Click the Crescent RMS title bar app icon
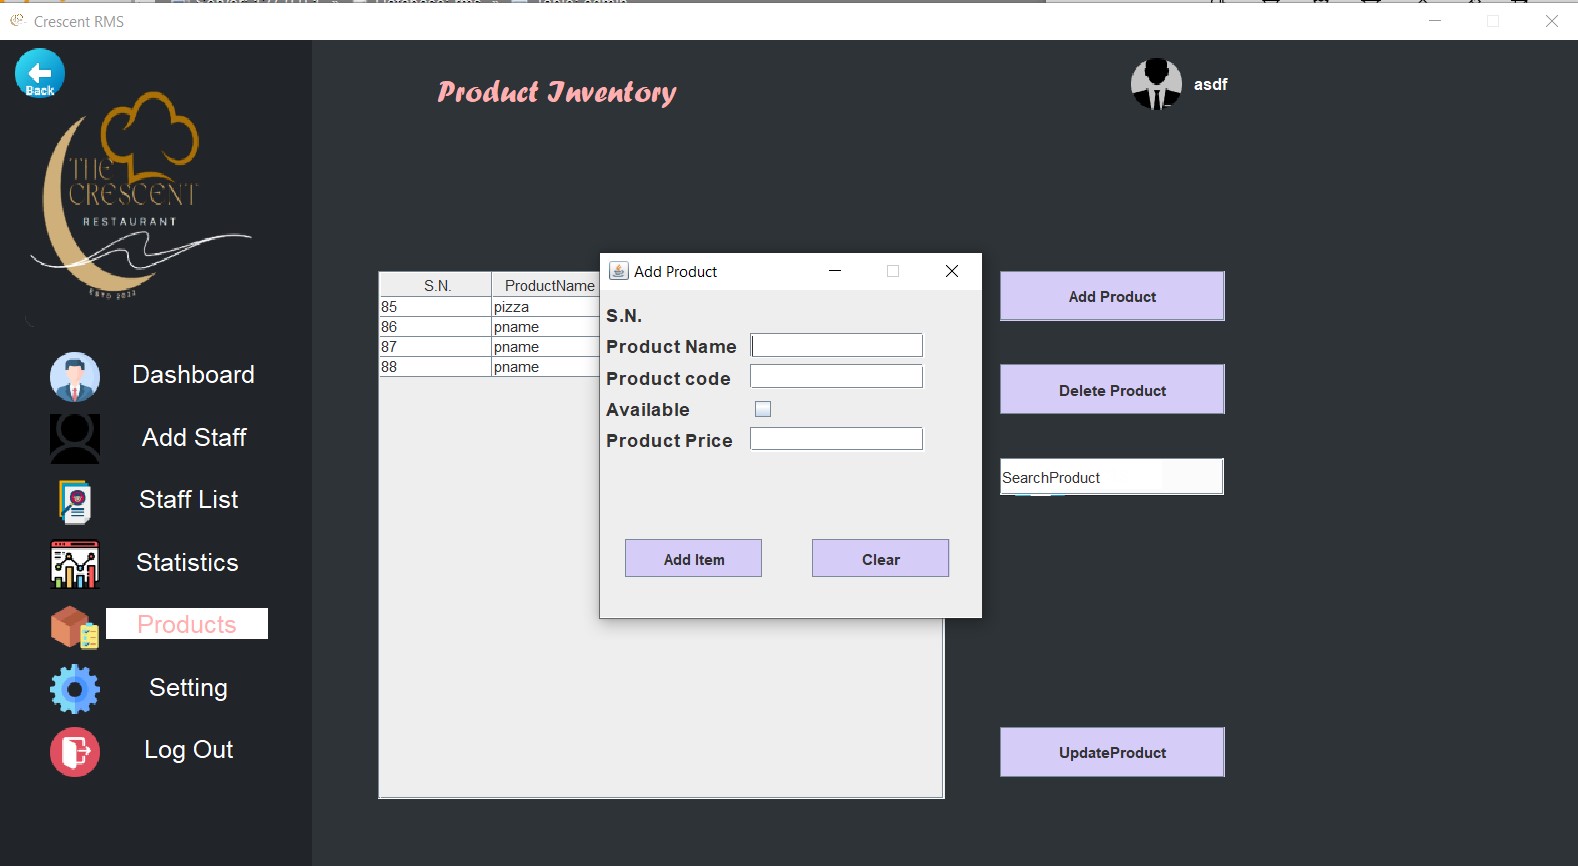 [17, 20]
